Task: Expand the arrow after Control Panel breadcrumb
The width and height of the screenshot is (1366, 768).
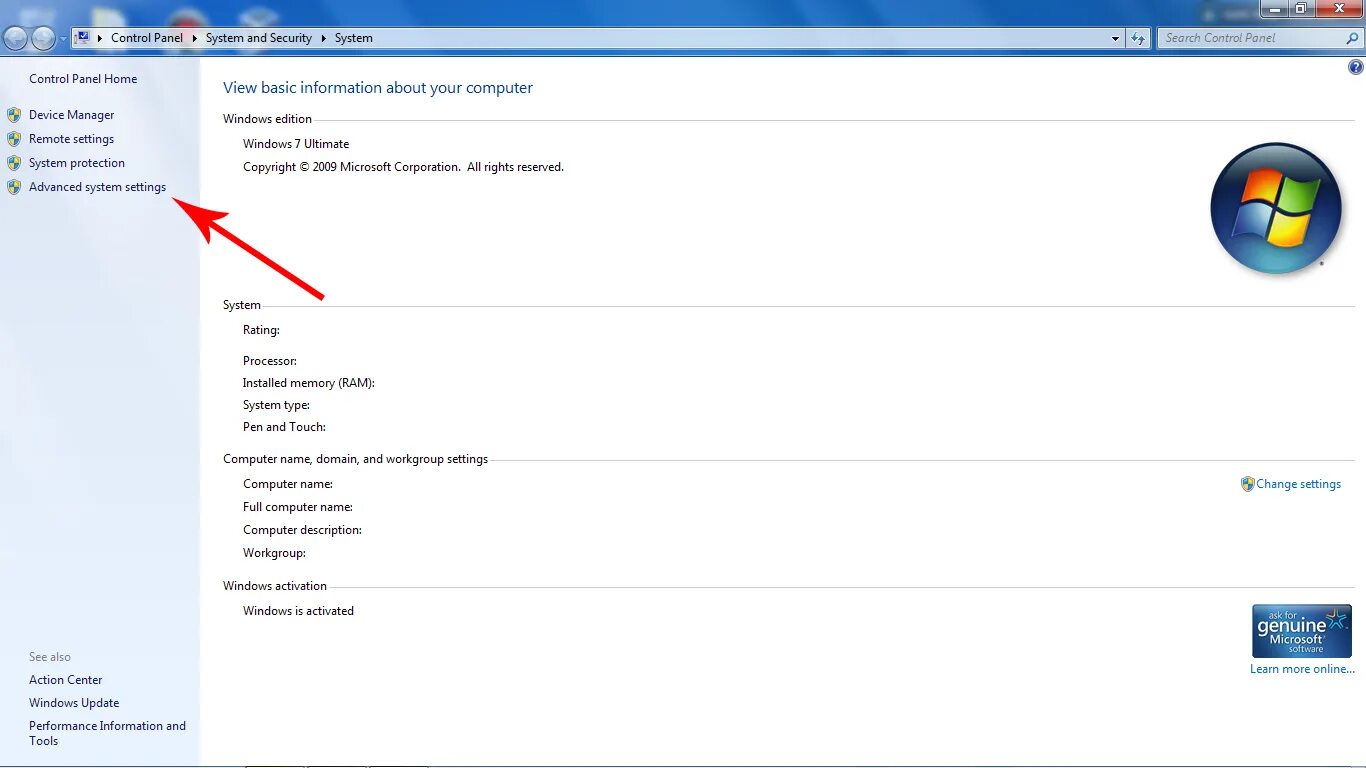Action: (194, 38)
